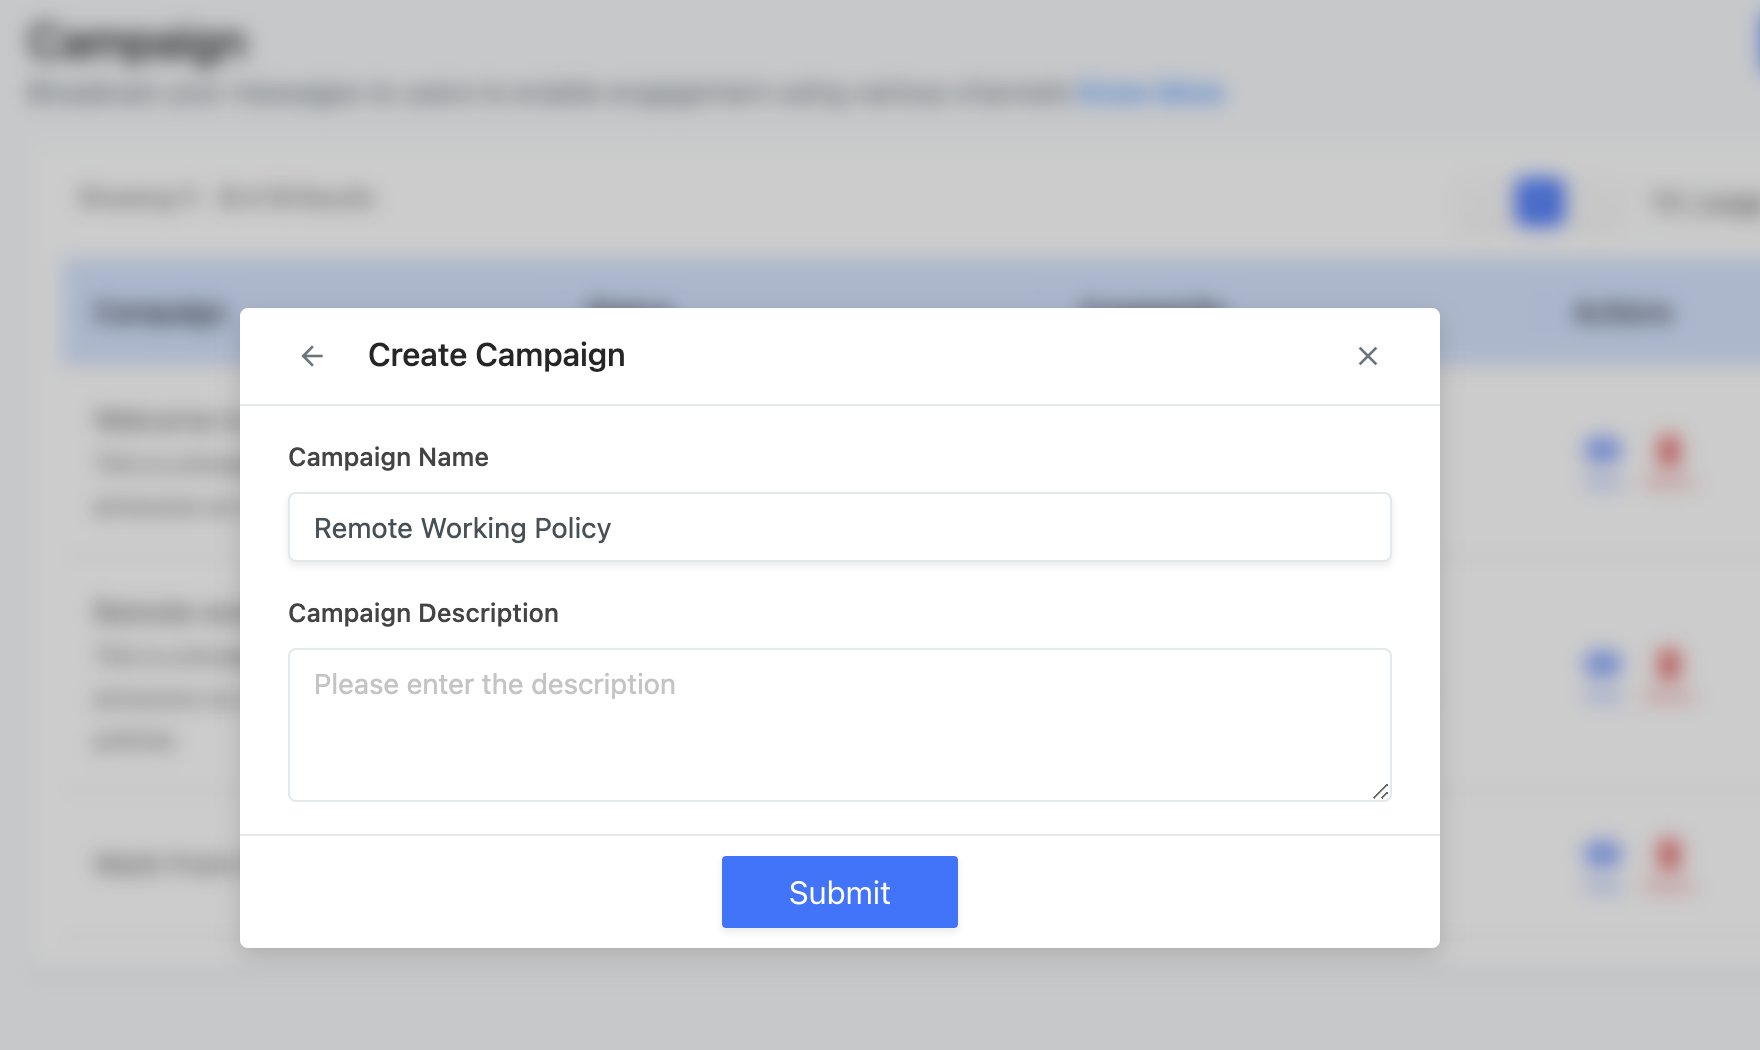Go back using the dialog's left arrow
Screen dimensions: 1760x1050
pyautogui.click(x=312, y=356)
